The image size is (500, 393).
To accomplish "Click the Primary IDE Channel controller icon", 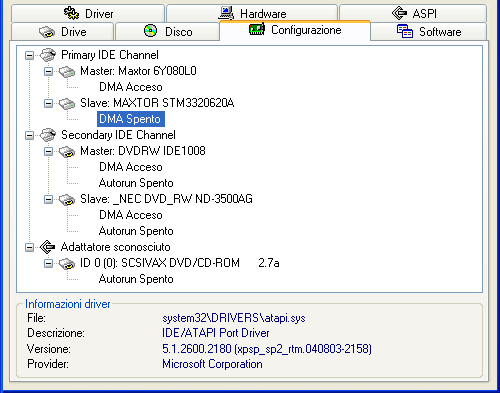I will [48, 55].
